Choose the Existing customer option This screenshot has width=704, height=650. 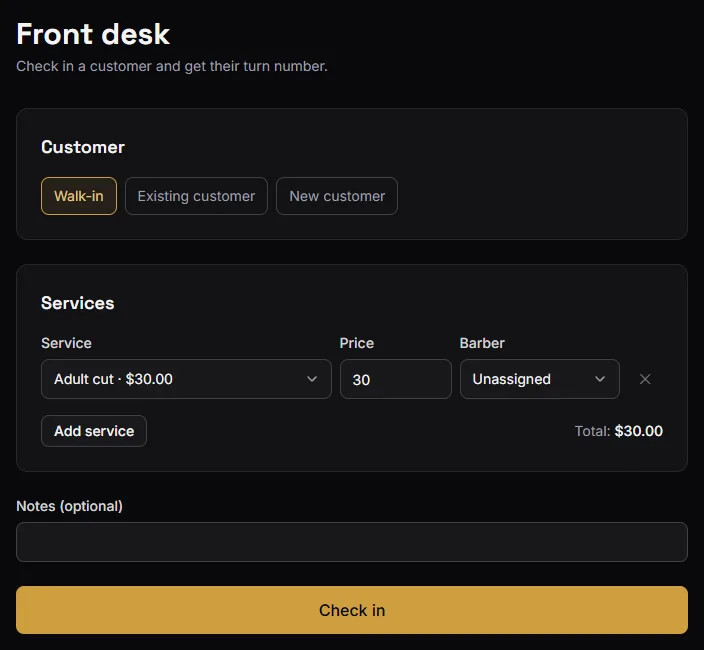tap(196, 196)
